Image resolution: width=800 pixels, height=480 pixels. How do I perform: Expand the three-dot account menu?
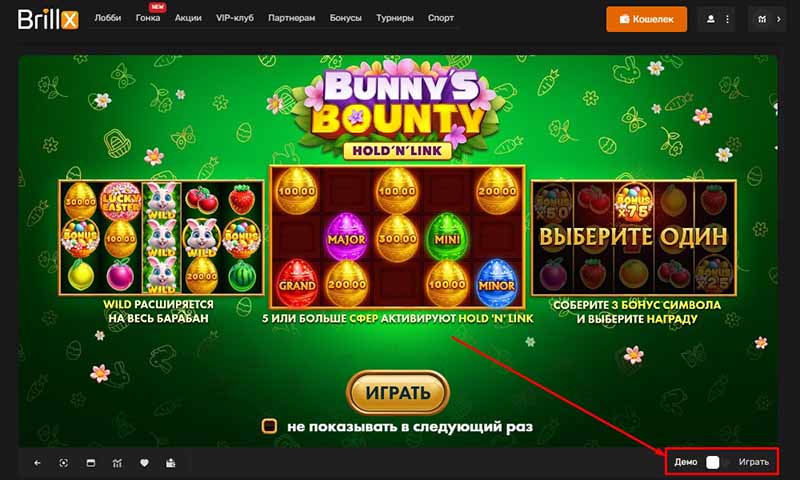point(728,19)
